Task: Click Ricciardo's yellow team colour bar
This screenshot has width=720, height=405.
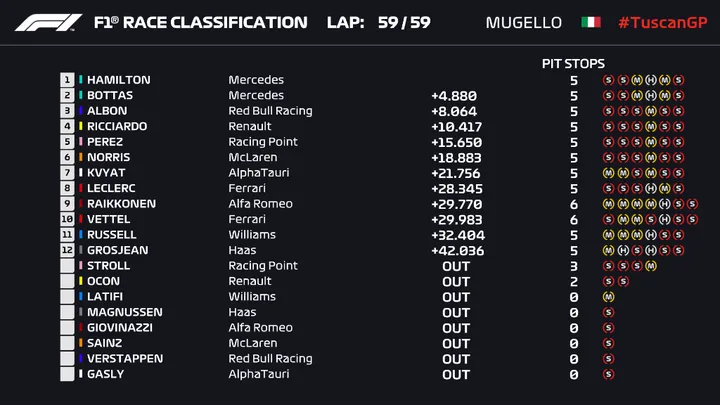Action: coord(81,126)
